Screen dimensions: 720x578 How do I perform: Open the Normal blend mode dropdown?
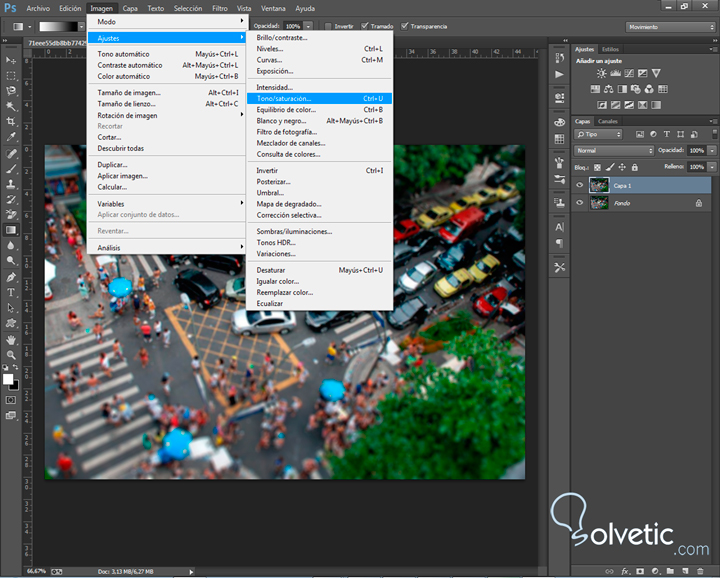coord(614,151)
